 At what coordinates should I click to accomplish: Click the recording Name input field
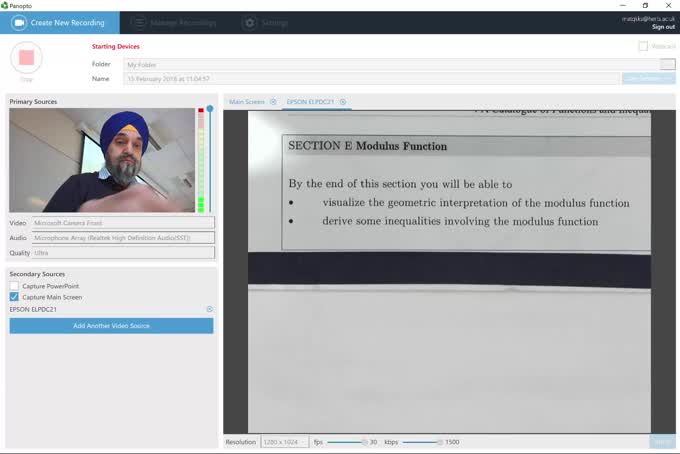(370, 78)
